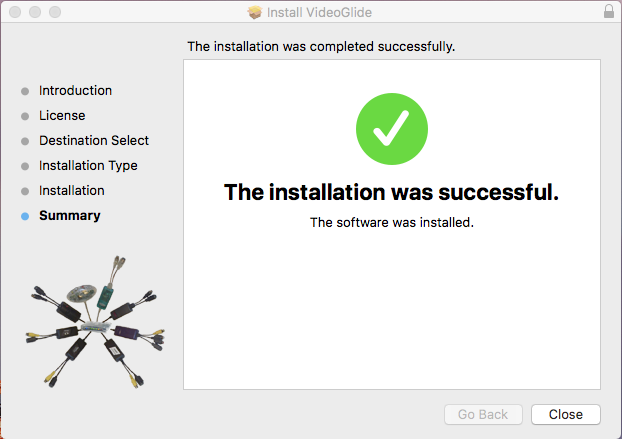Image resolution: width=622 pixels, height=439 pixels.
Task: Click the green success checkmark icon
Action: (391, 130)
